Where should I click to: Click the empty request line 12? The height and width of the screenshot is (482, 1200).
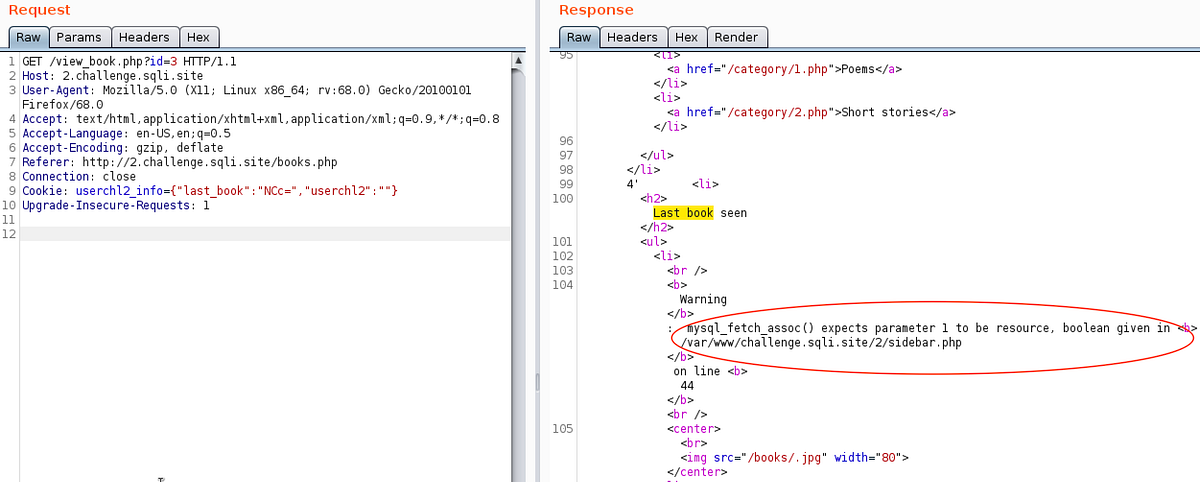tap(265, 233)
